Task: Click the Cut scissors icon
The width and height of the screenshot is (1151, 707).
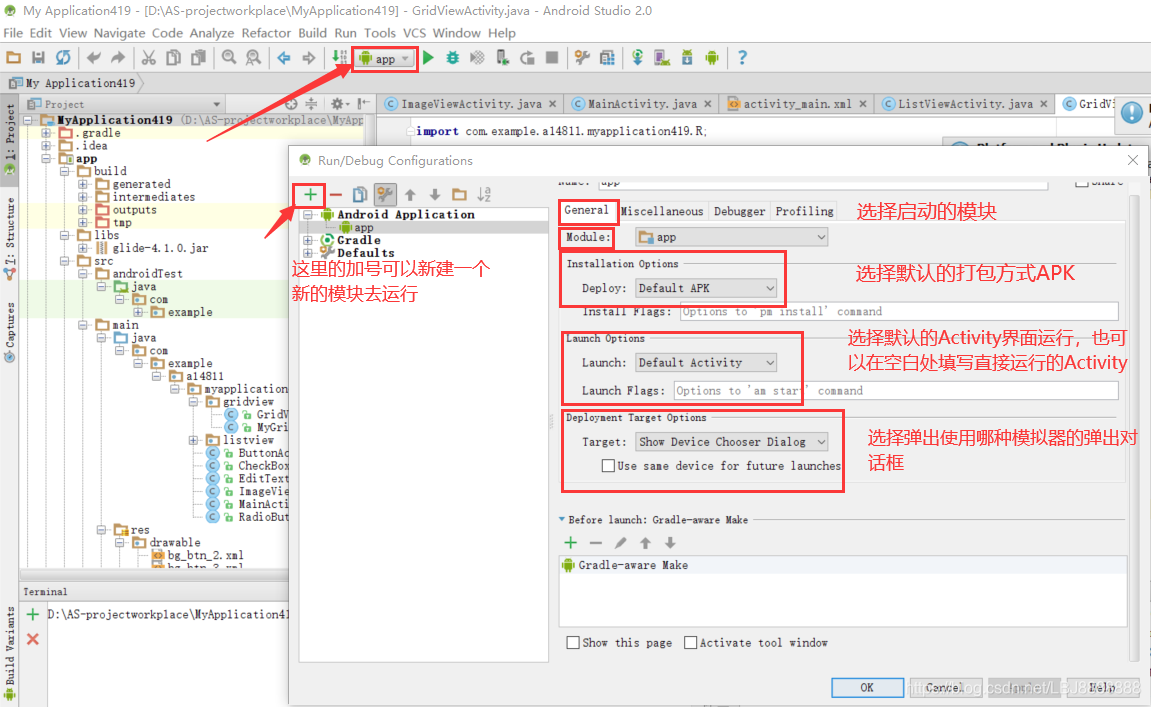Action: 148,58
